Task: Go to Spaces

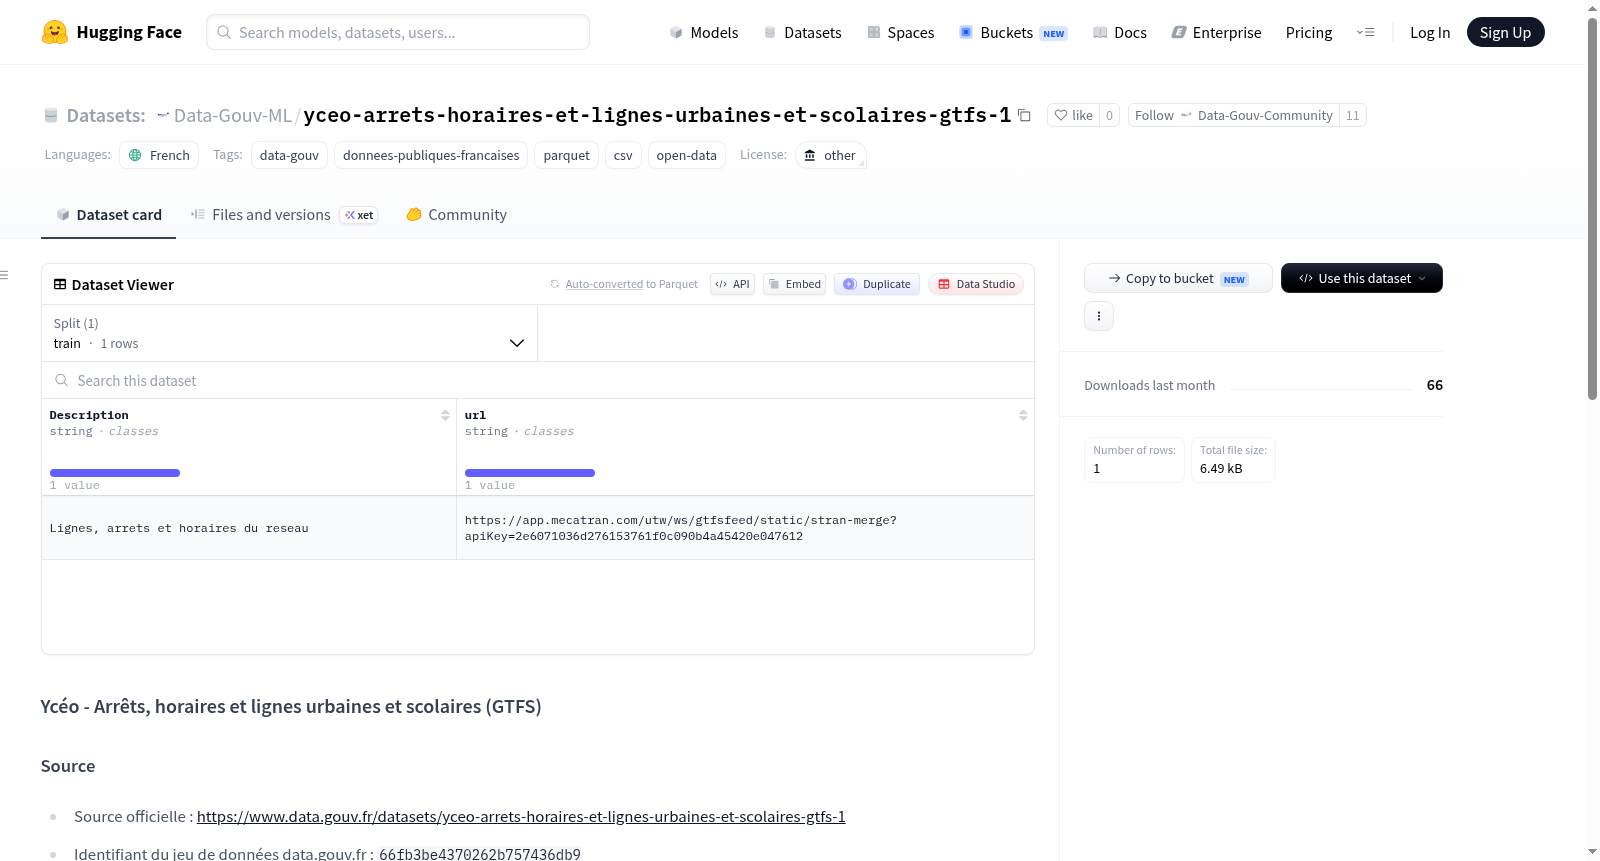Action: tap(900, 32)
